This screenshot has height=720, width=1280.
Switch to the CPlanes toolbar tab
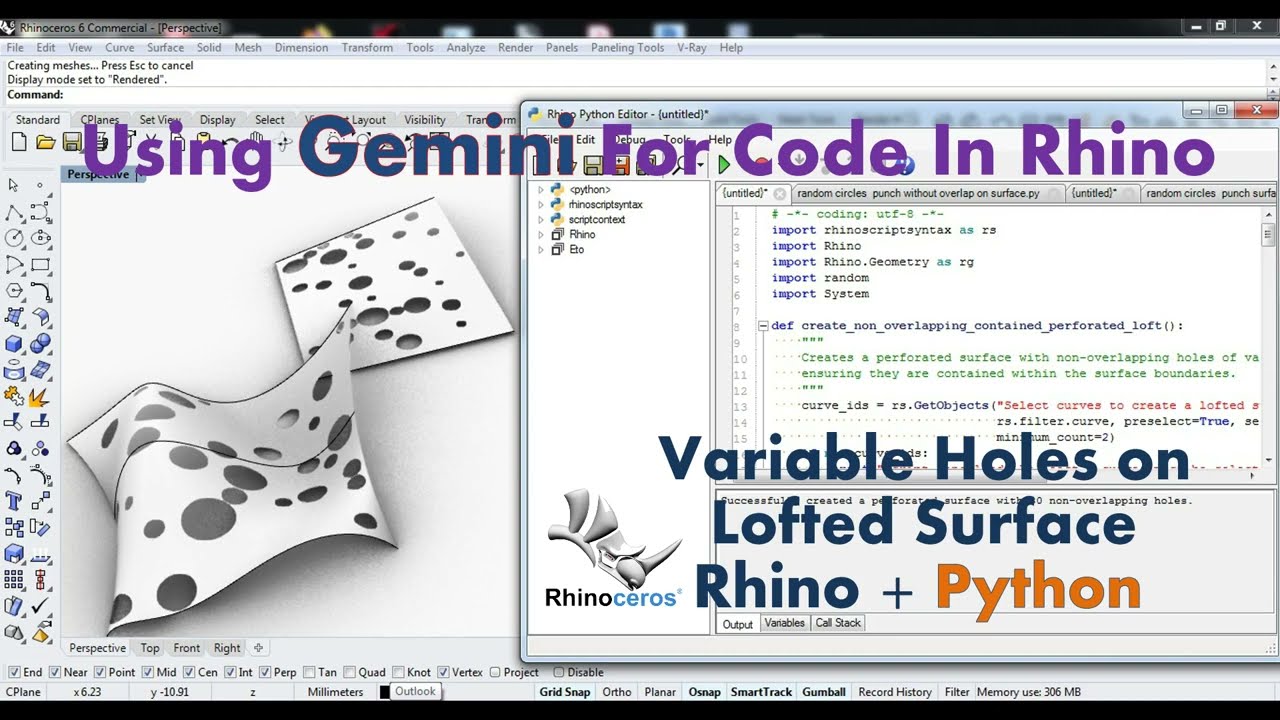click(x=100, y=120)
